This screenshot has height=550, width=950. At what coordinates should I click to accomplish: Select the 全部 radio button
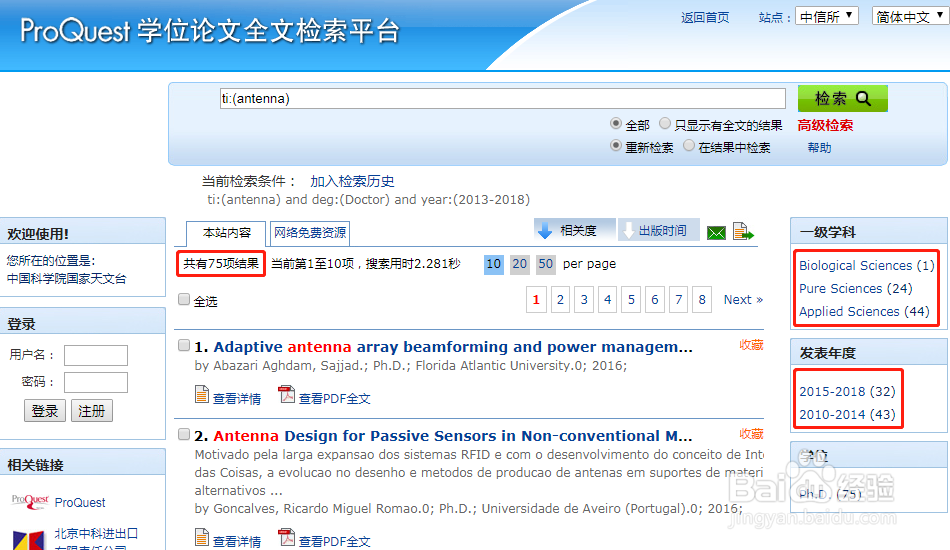616,124
